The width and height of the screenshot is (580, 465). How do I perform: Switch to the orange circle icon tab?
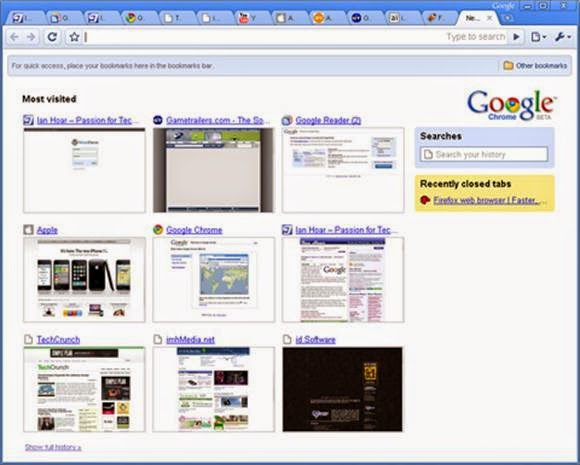pos(327,18)
